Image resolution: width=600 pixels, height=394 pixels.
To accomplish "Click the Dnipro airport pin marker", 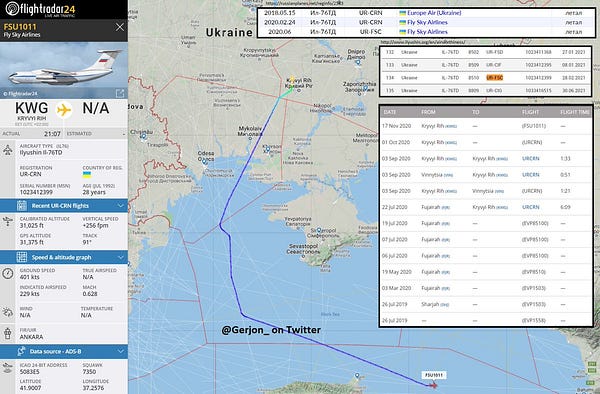I will tap(358, 62).
